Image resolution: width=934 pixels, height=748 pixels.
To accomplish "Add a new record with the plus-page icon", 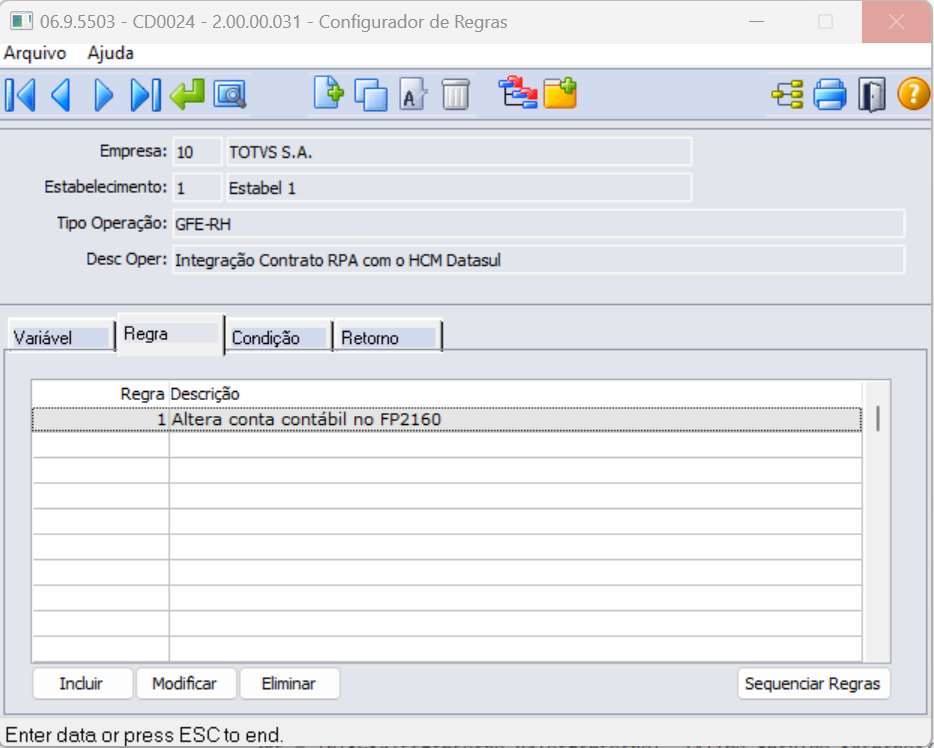I will pyautogui.click(x=329, y=94).
